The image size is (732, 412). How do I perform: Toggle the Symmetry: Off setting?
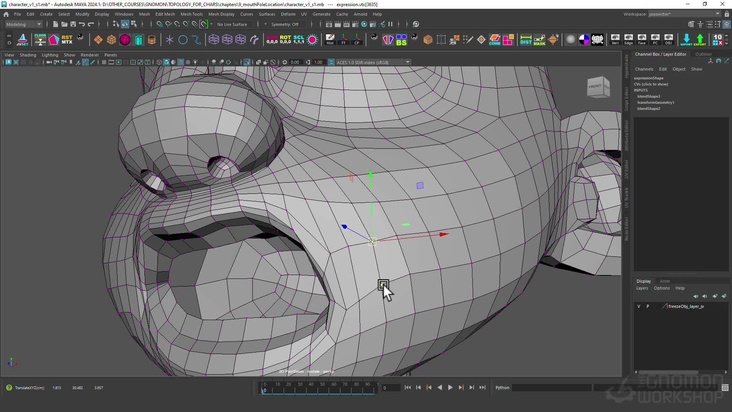click(x=283, y=24)
